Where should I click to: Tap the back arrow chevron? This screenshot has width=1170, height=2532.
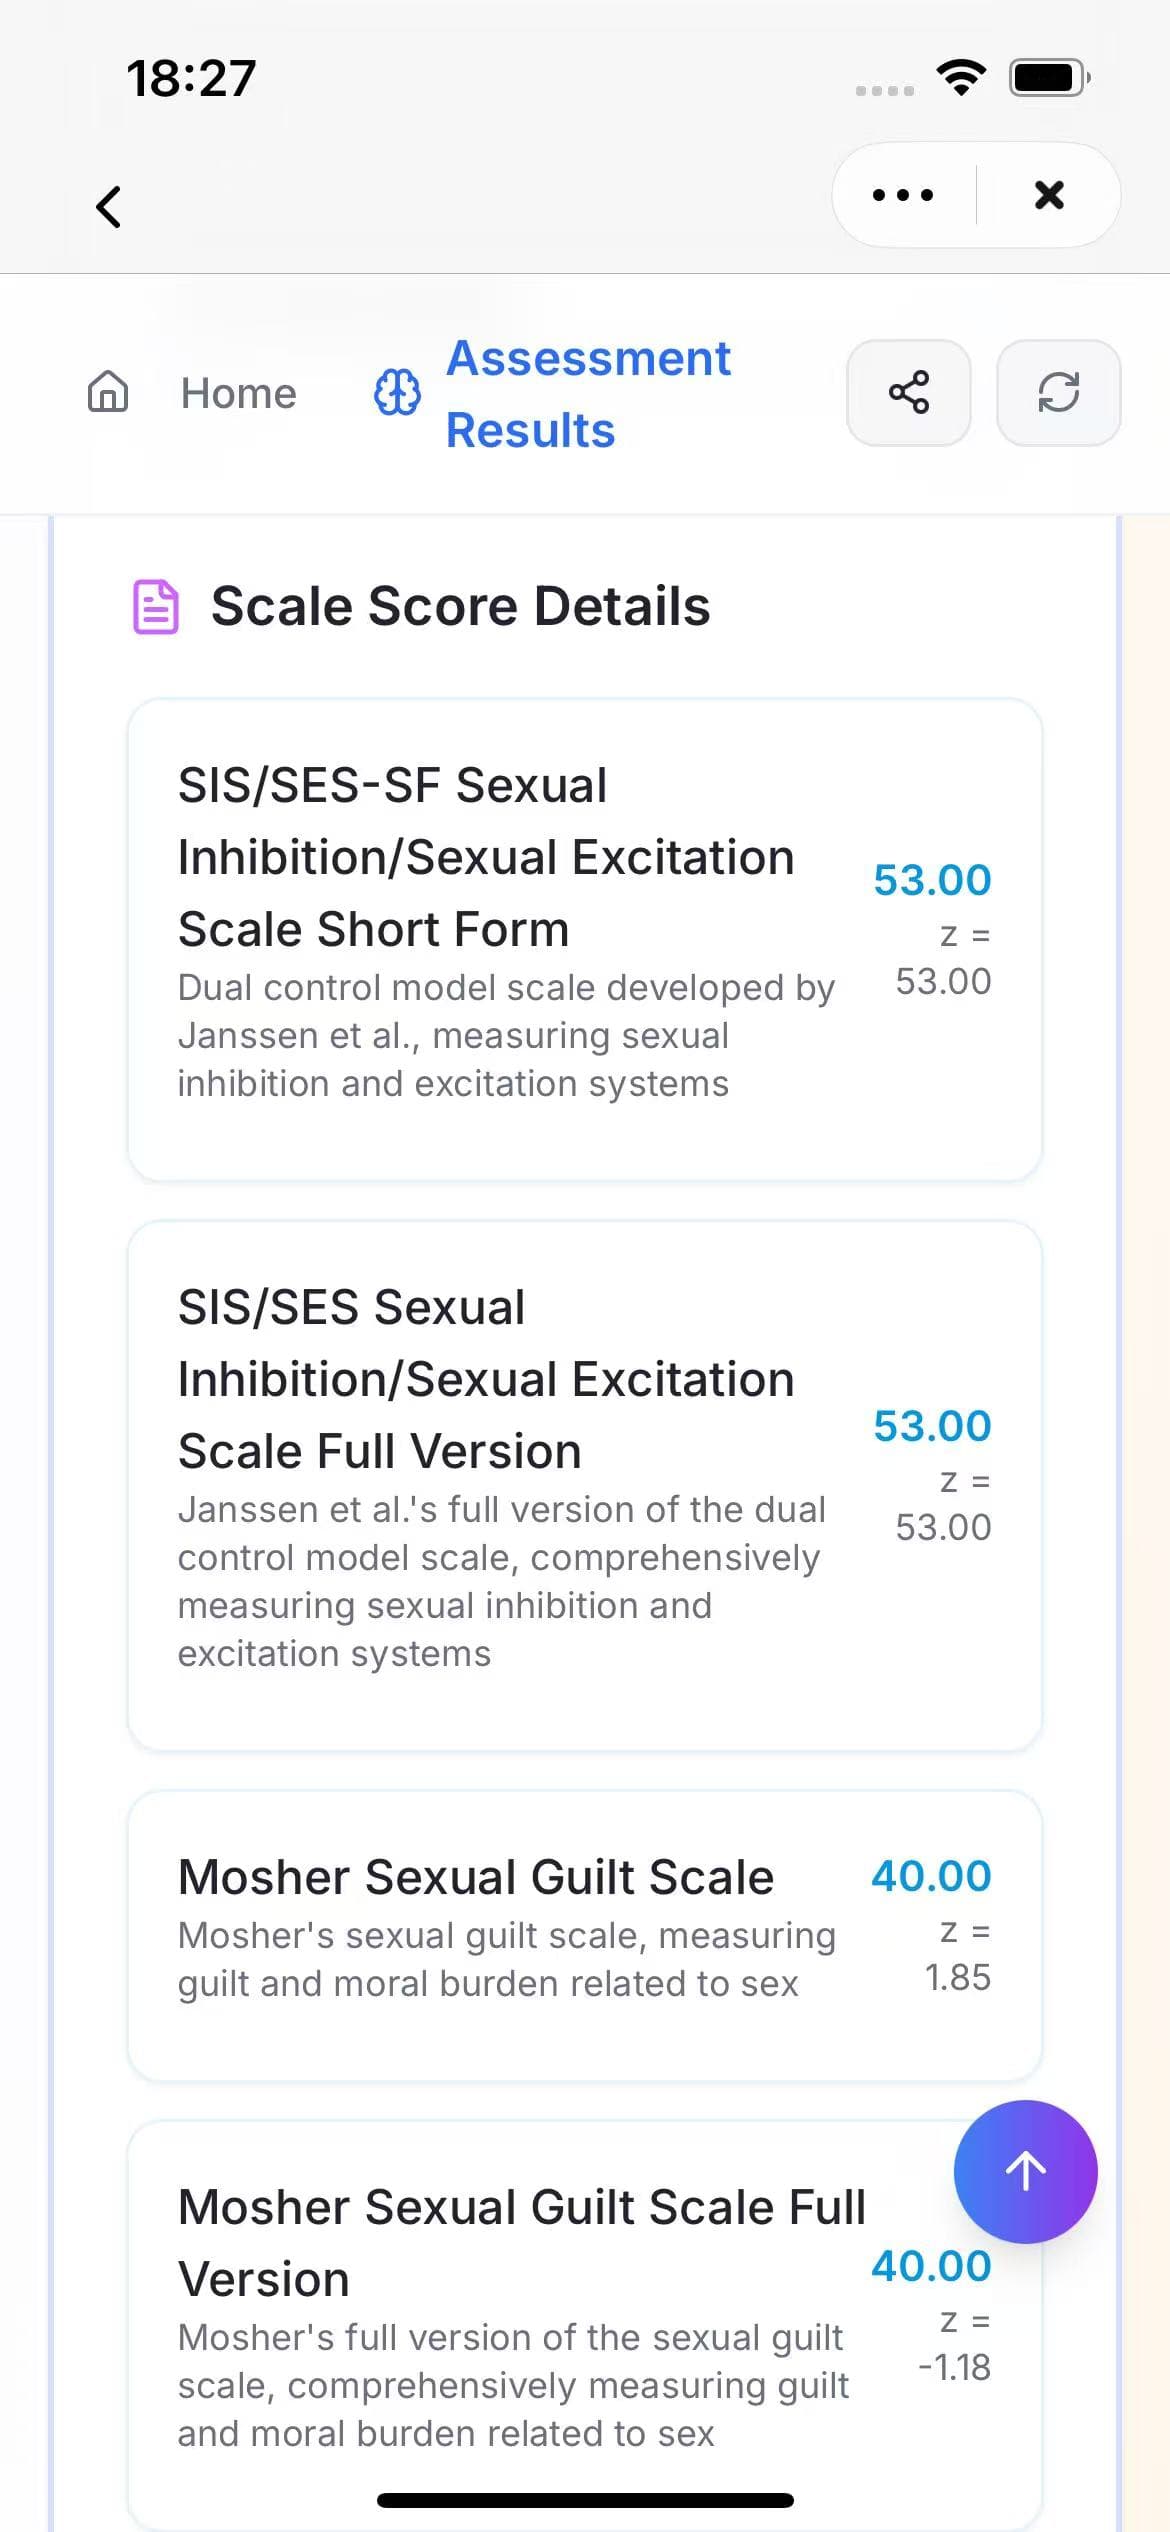coord(108,207)
